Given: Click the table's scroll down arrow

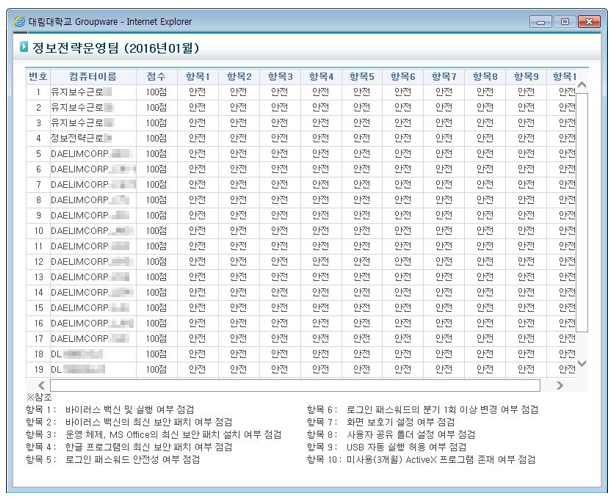Looking at the screenshot, I should click(582, 363).
